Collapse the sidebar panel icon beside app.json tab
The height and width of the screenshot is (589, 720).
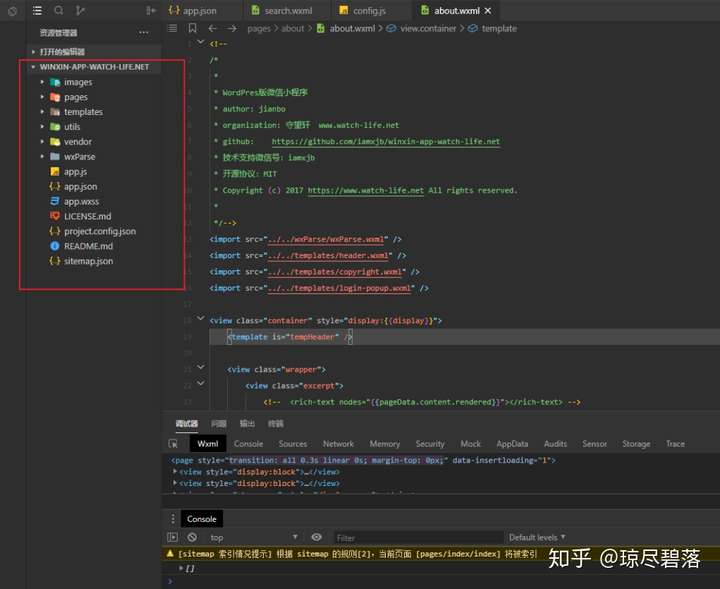click(151, 10)
